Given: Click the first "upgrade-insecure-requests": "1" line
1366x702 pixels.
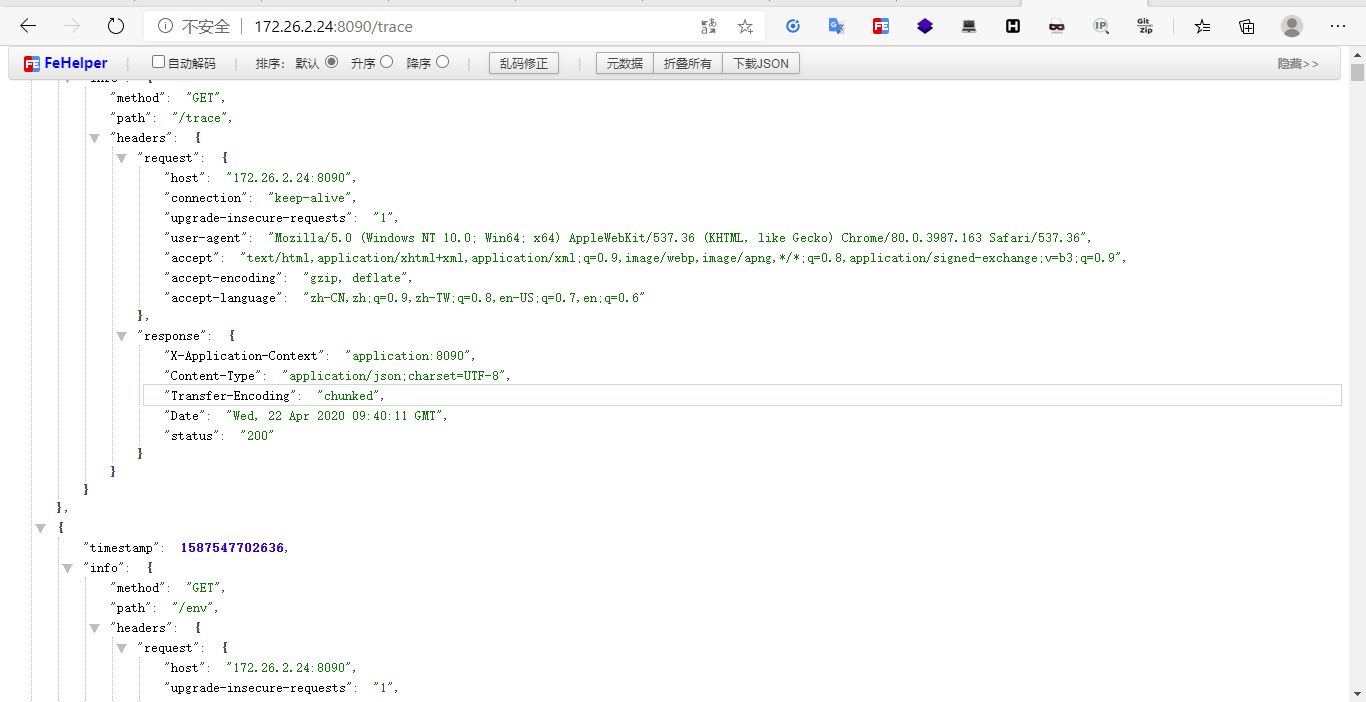Looking at the screenshot, I should (x=282, y=218).
